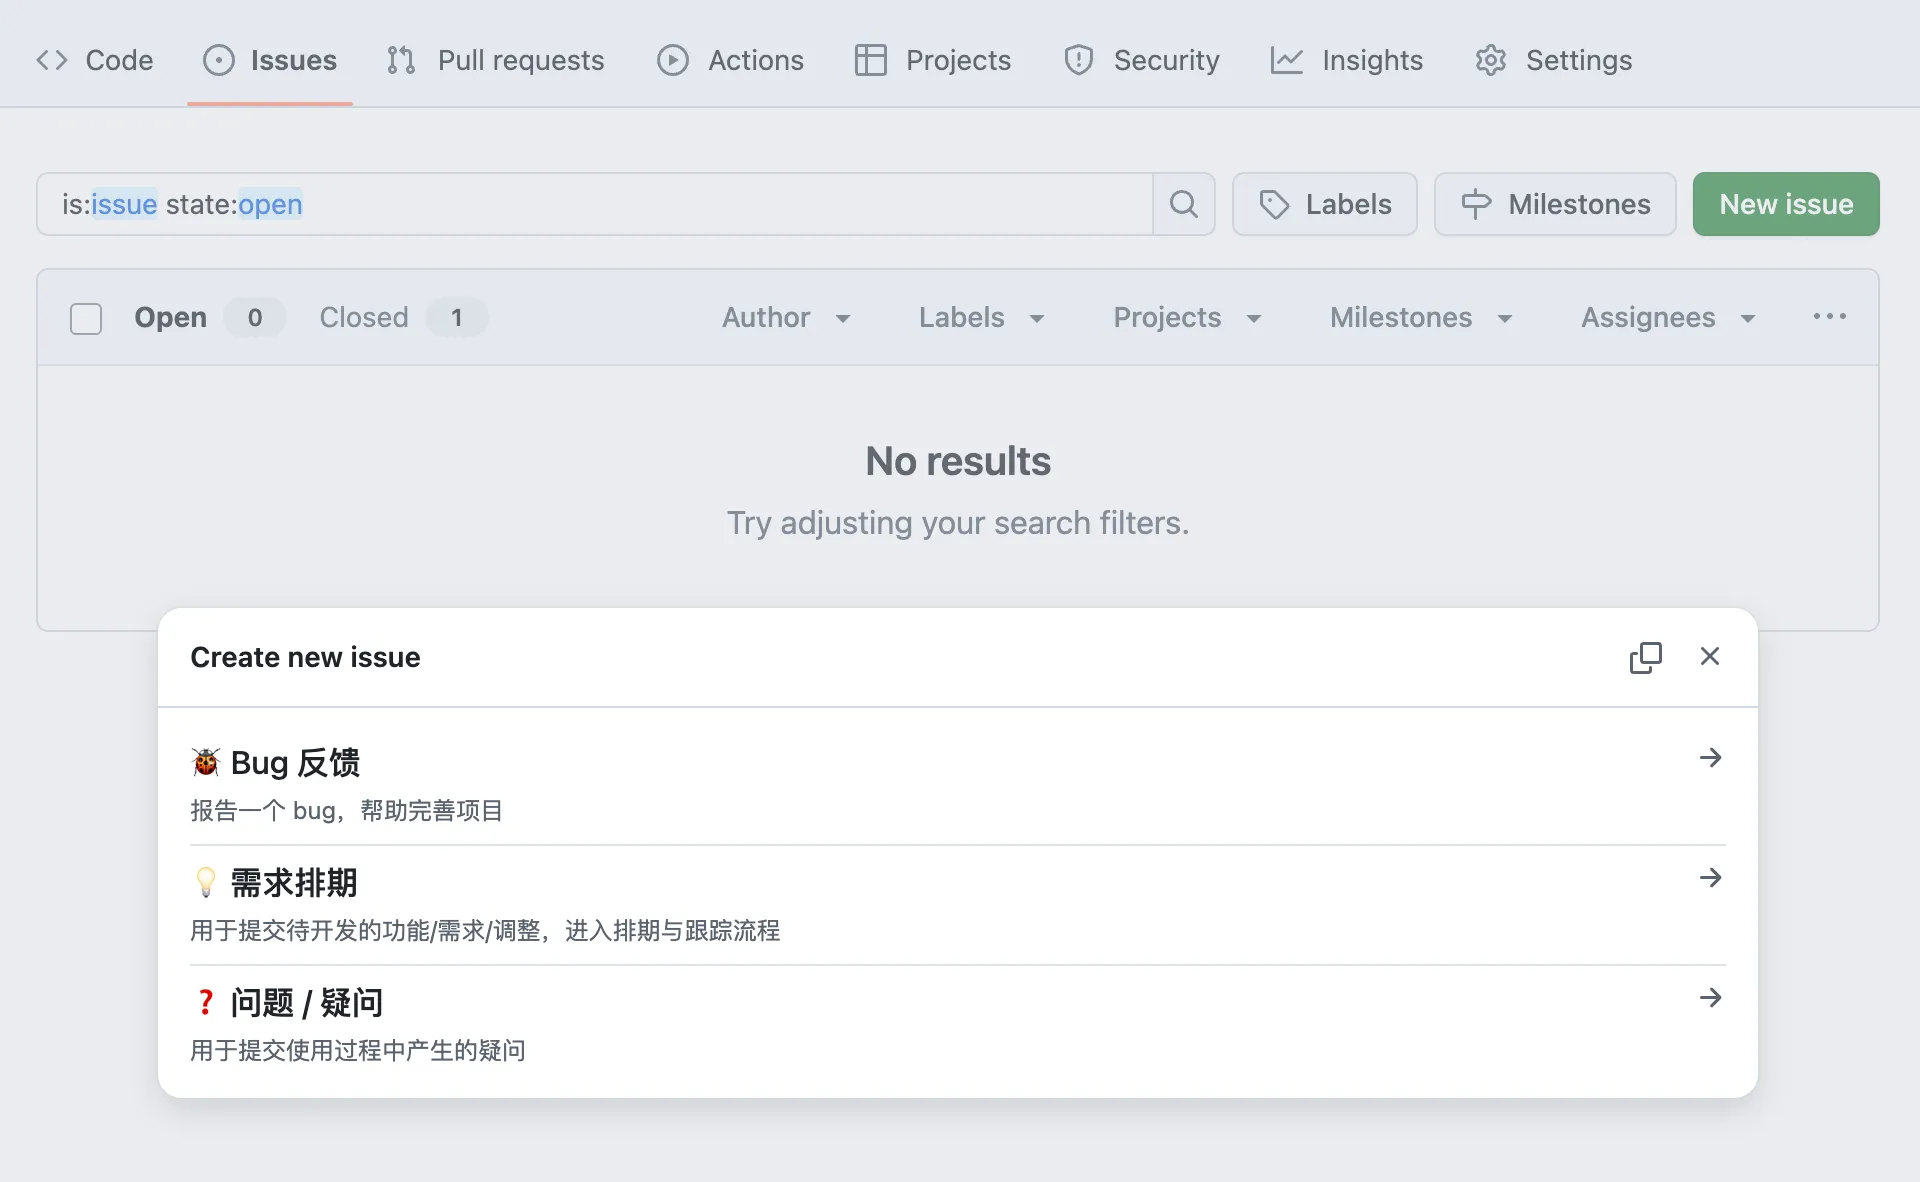Expand the Assignees filter dropdown
The width and height of the screenshot is (1920, 1182).
1667,318
